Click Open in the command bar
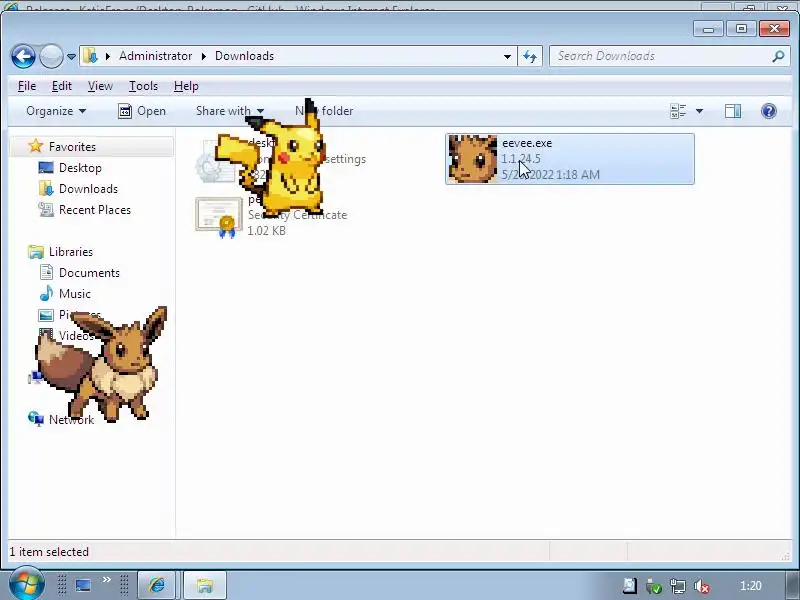Screen dimensions: 800x600 point(142,111)
